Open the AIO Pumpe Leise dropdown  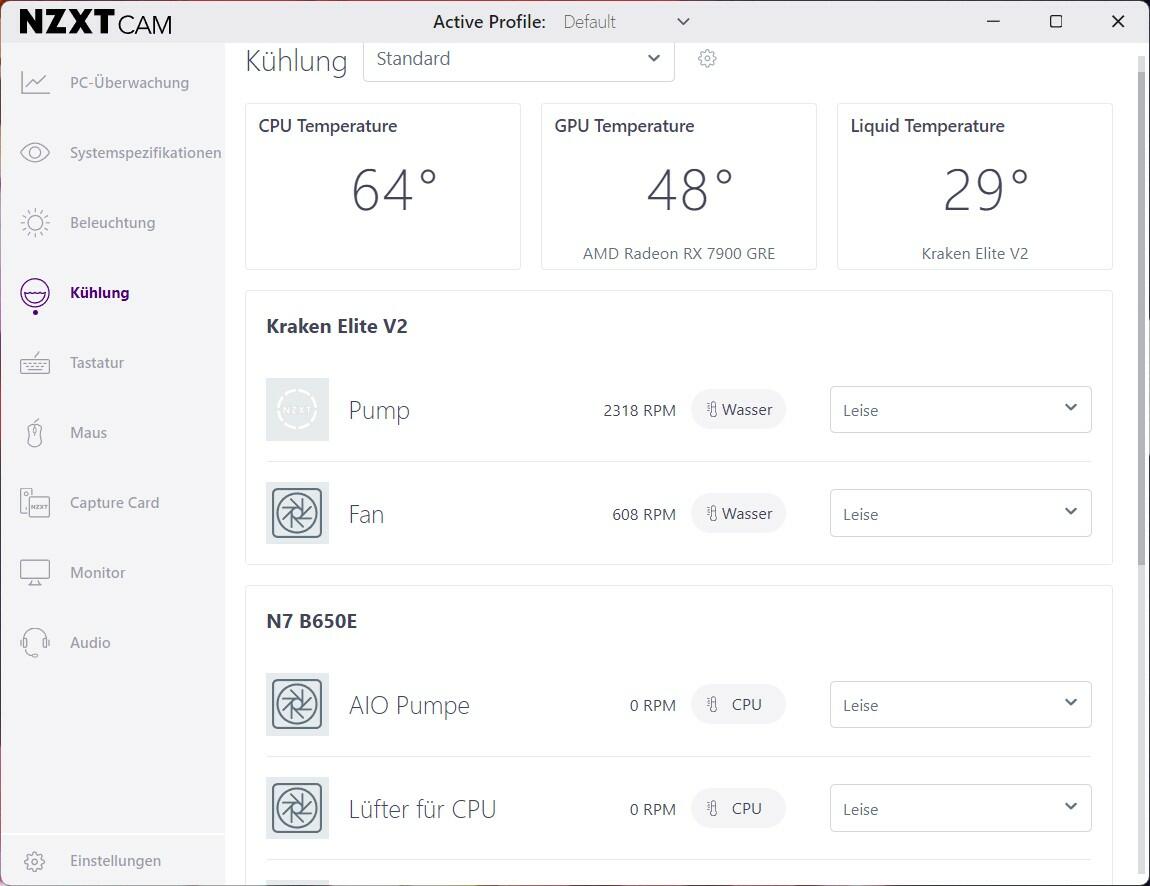[x=960, y=704]
